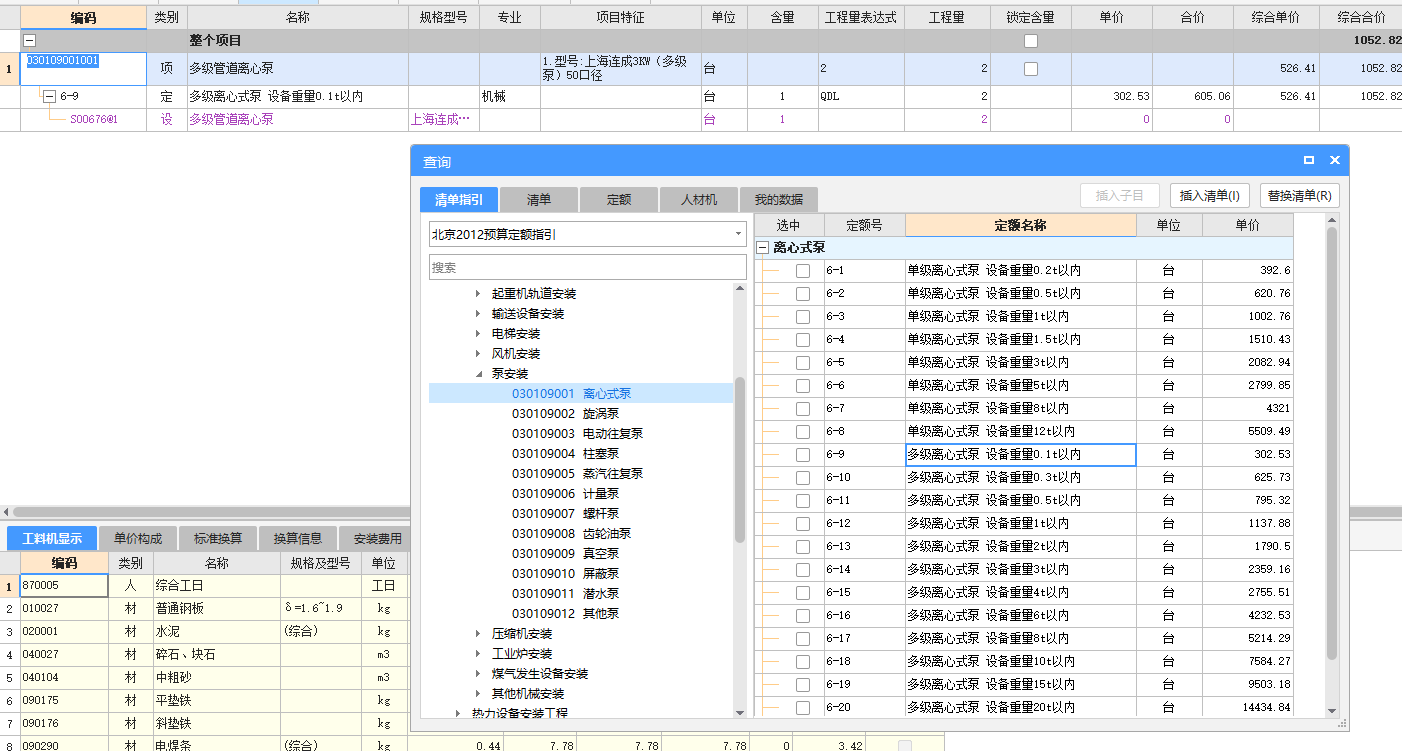Click 多级离心式泵 设备重量0.3t以内 row

(1020, 478)
